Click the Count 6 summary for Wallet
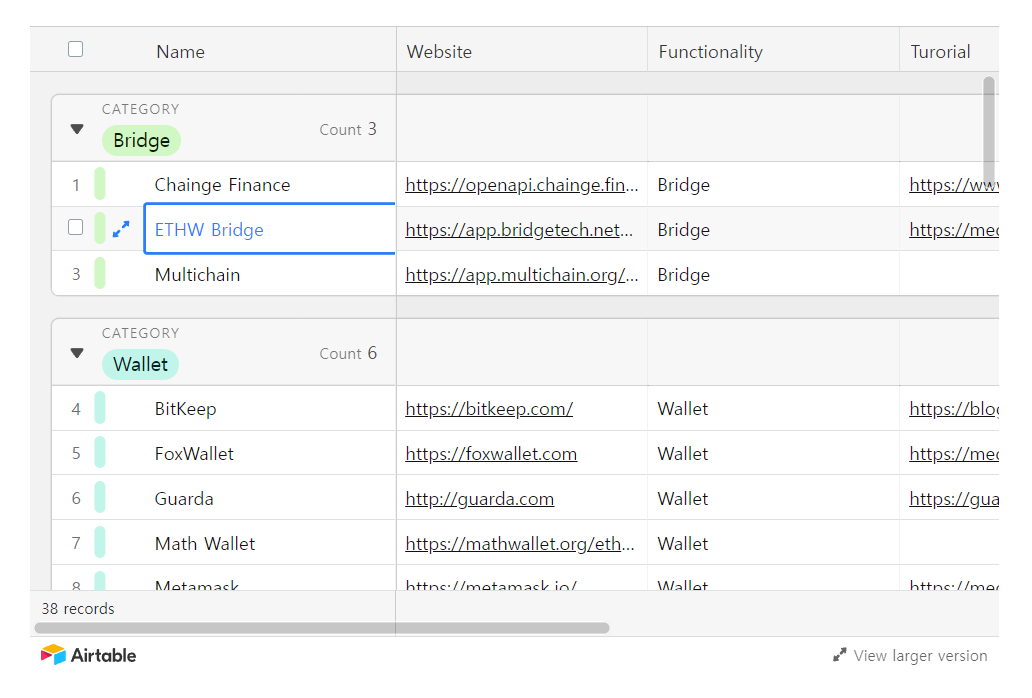Screen dimensions: 1032x698 [x=348, y=354]
